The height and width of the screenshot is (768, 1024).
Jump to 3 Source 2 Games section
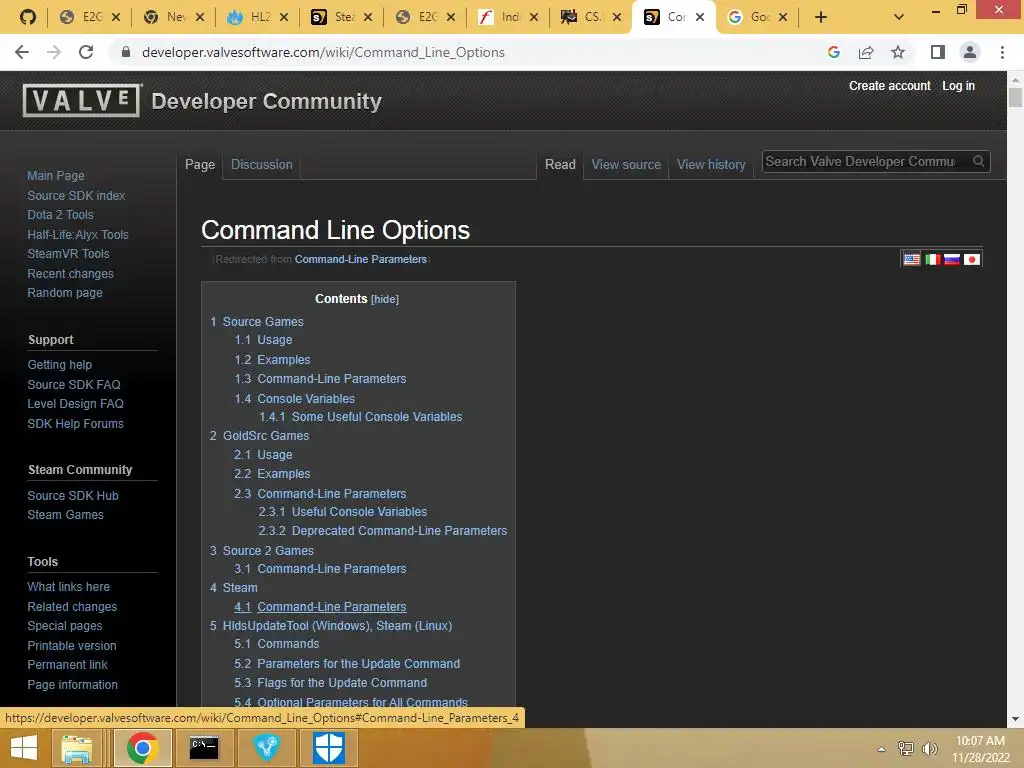click(262, 551)
